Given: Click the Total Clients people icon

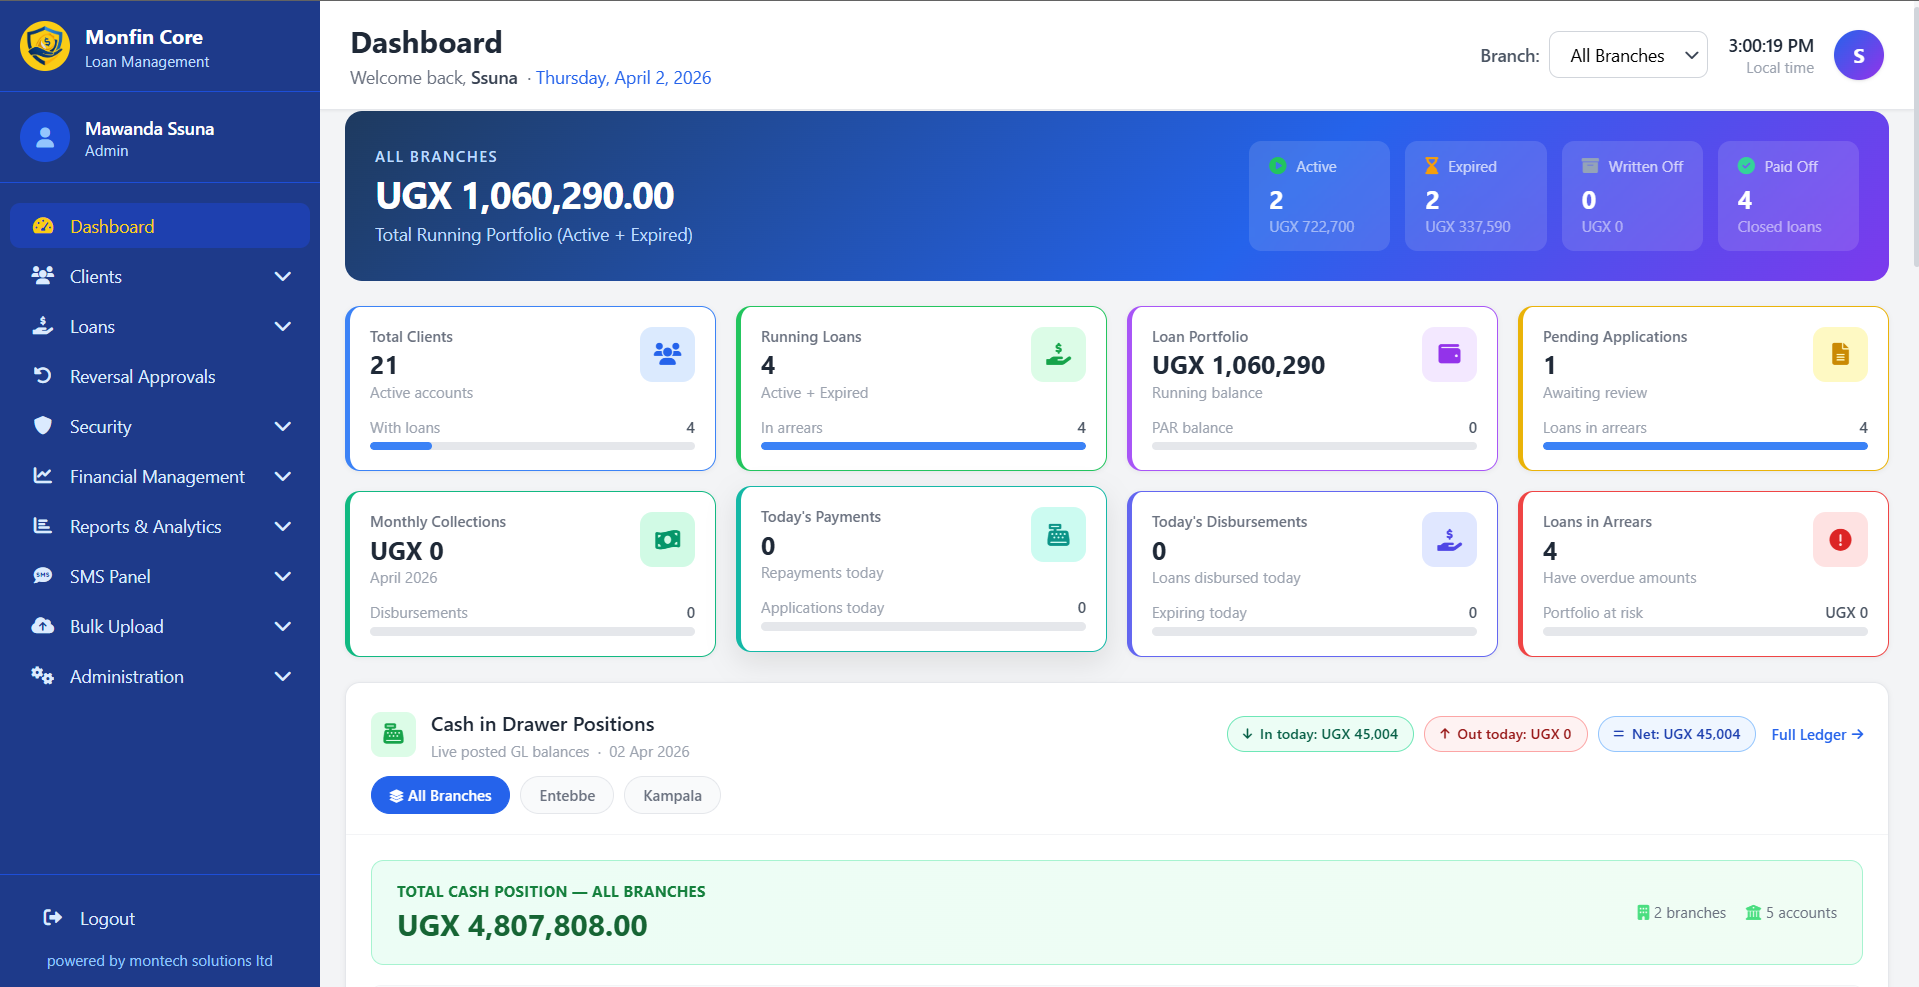Looking at the screenshot, I should (x=666, y=354).
